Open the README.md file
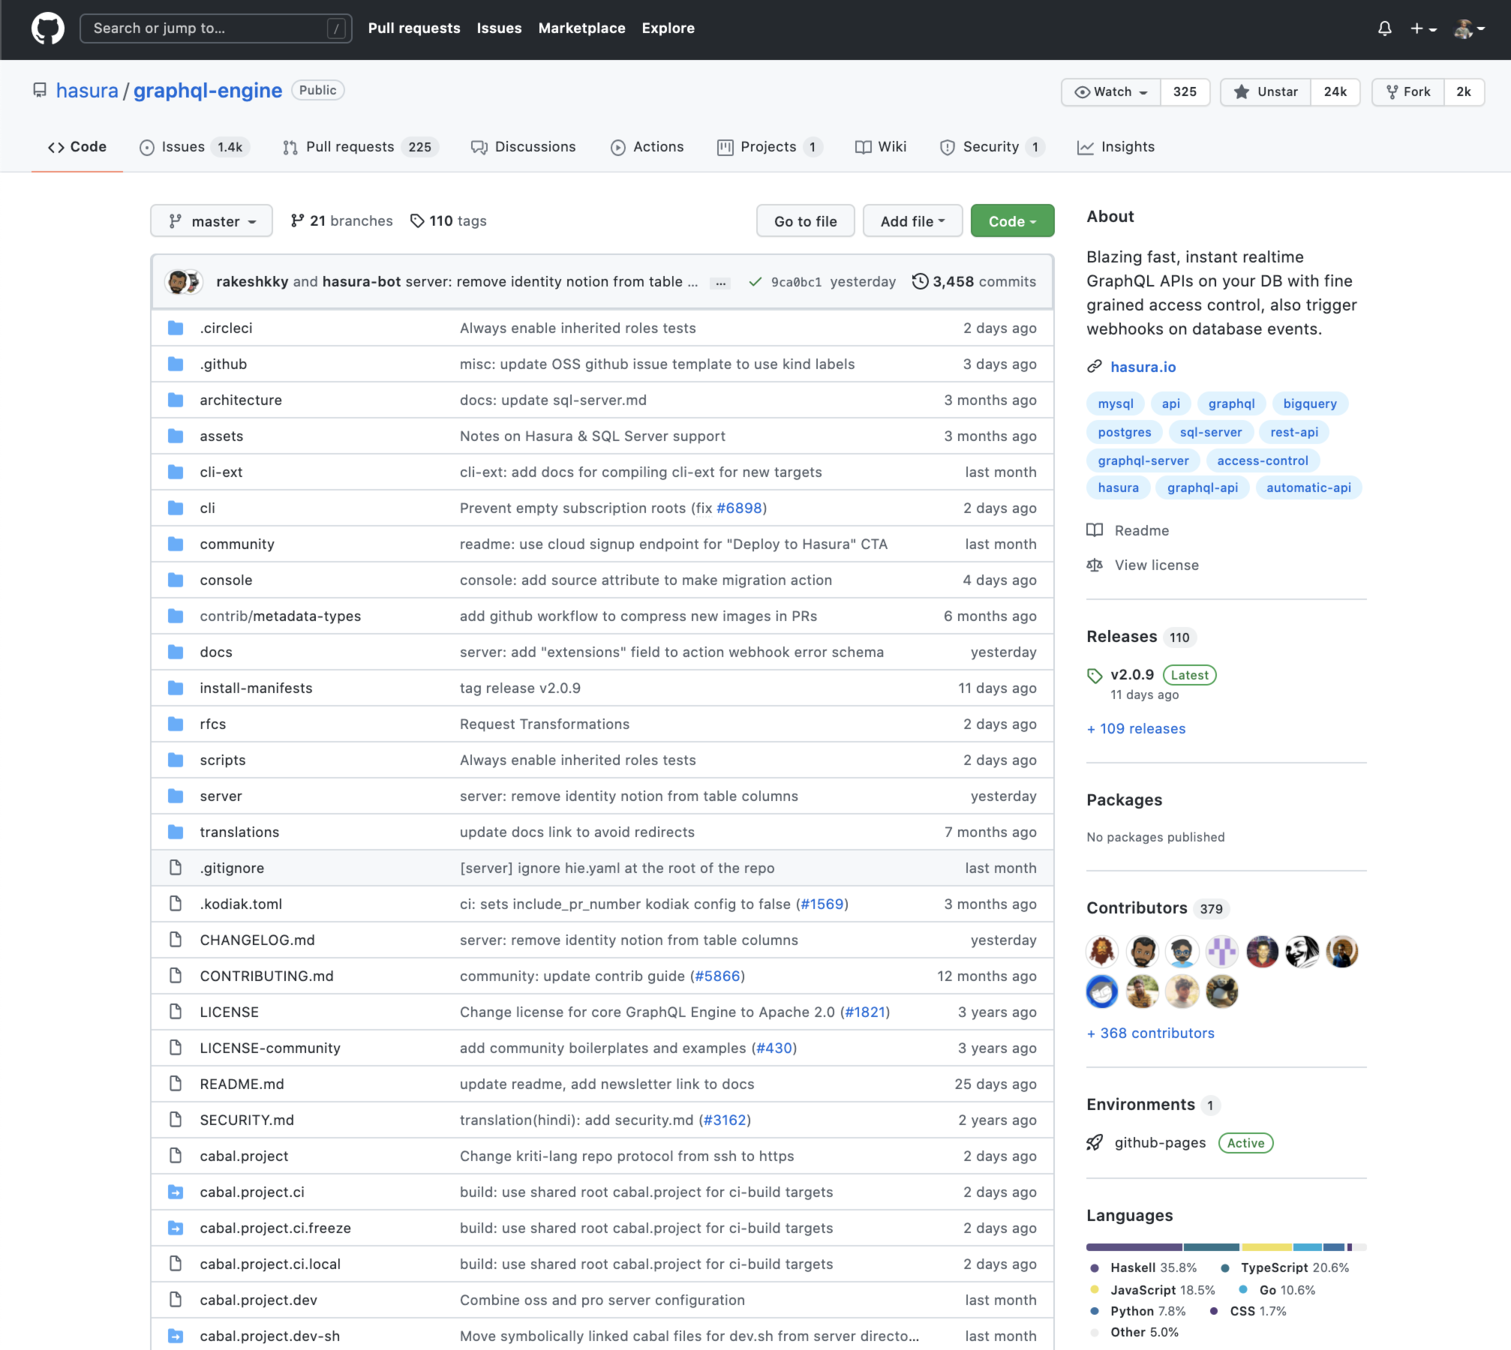Viewport: 1511px width, 1350px height. pyautogui.click(x=242, y=1084)
